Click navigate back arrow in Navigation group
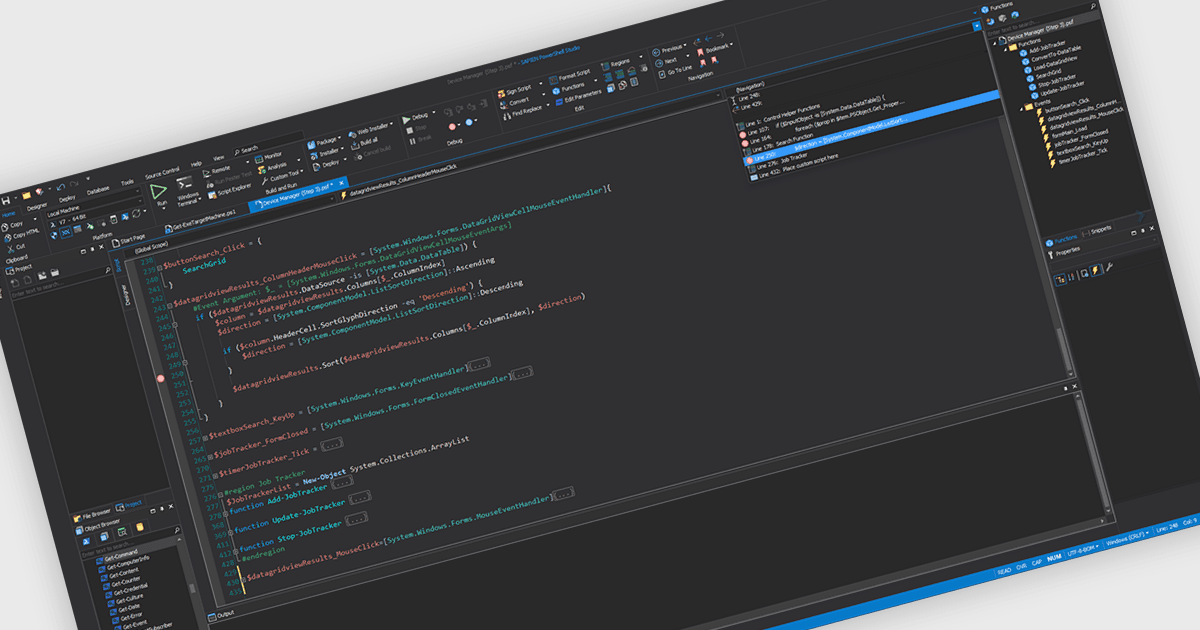The height and width of the screenshot is (630, 1200). tap(708, 40)
